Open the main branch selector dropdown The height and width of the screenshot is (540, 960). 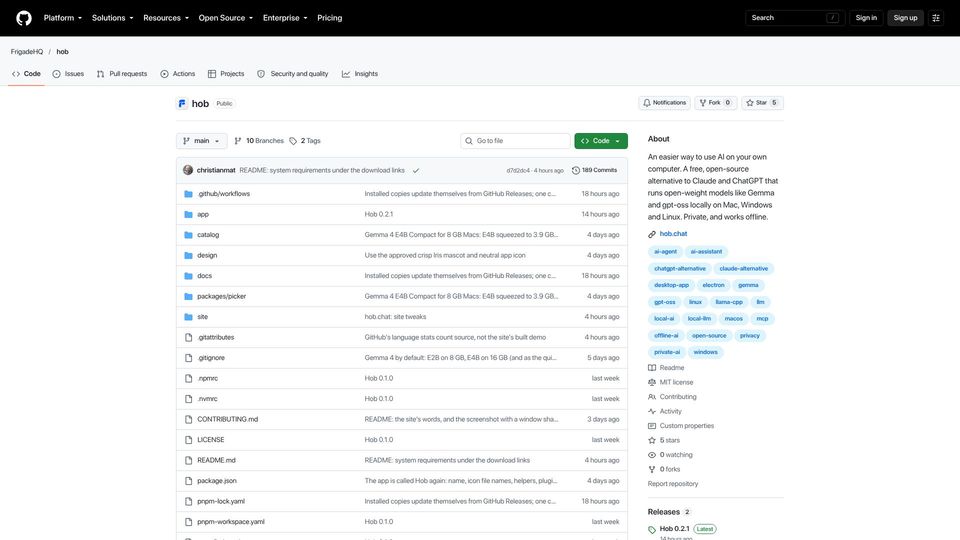point(201,141)
